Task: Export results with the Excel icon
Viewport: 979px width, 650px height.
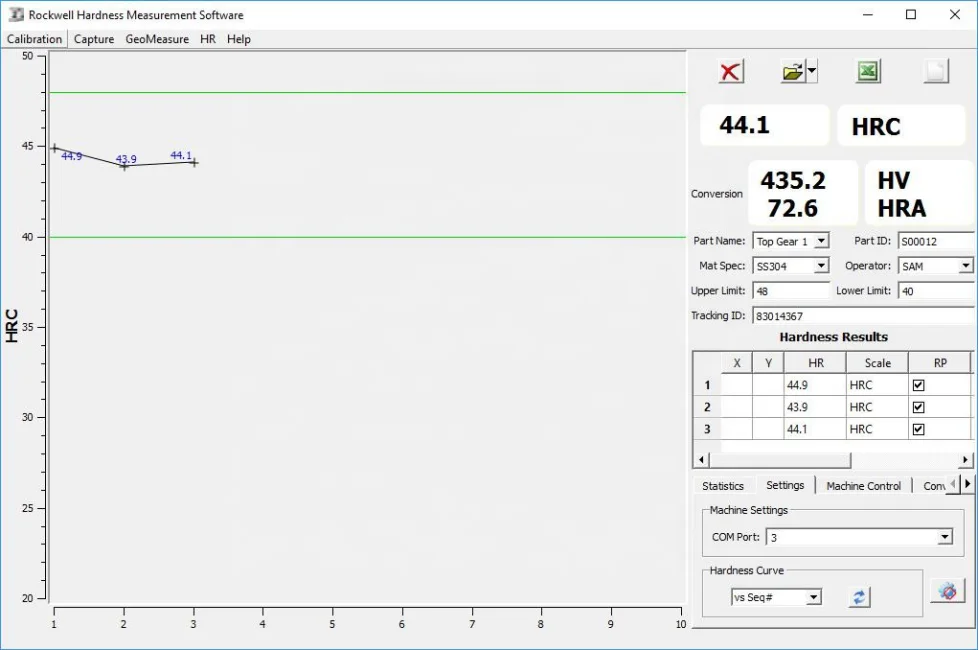Action: point(867,71)
